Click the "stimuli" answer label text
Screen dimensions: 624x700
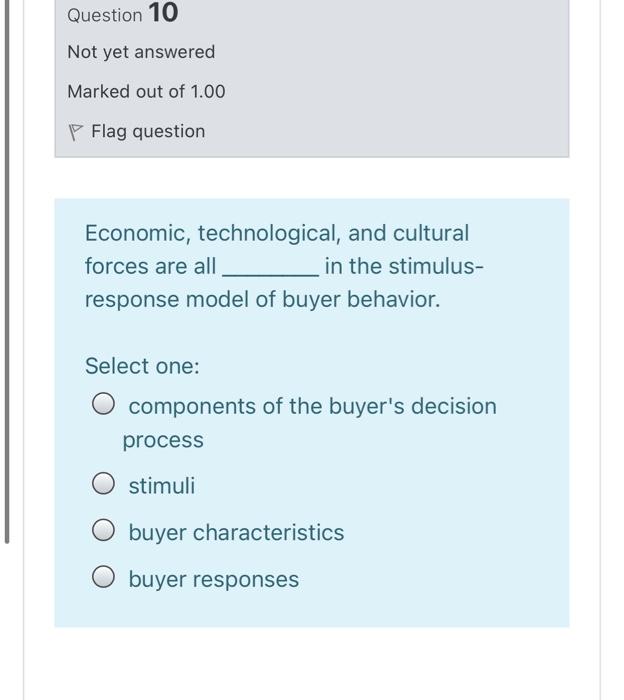pos(162,486)
